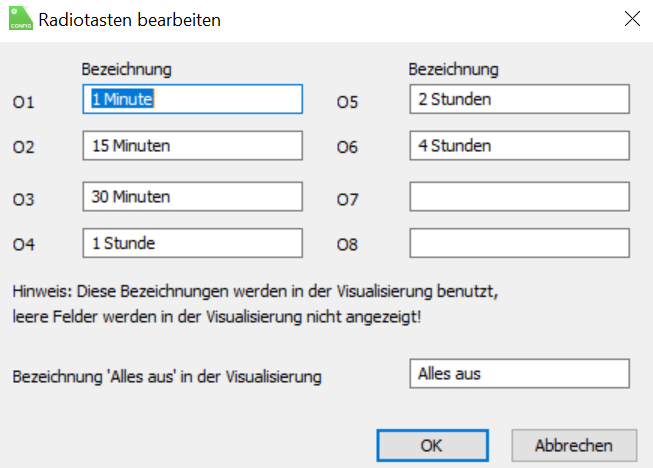Click the 'Alles aus' text field

[x=519, y=374]
